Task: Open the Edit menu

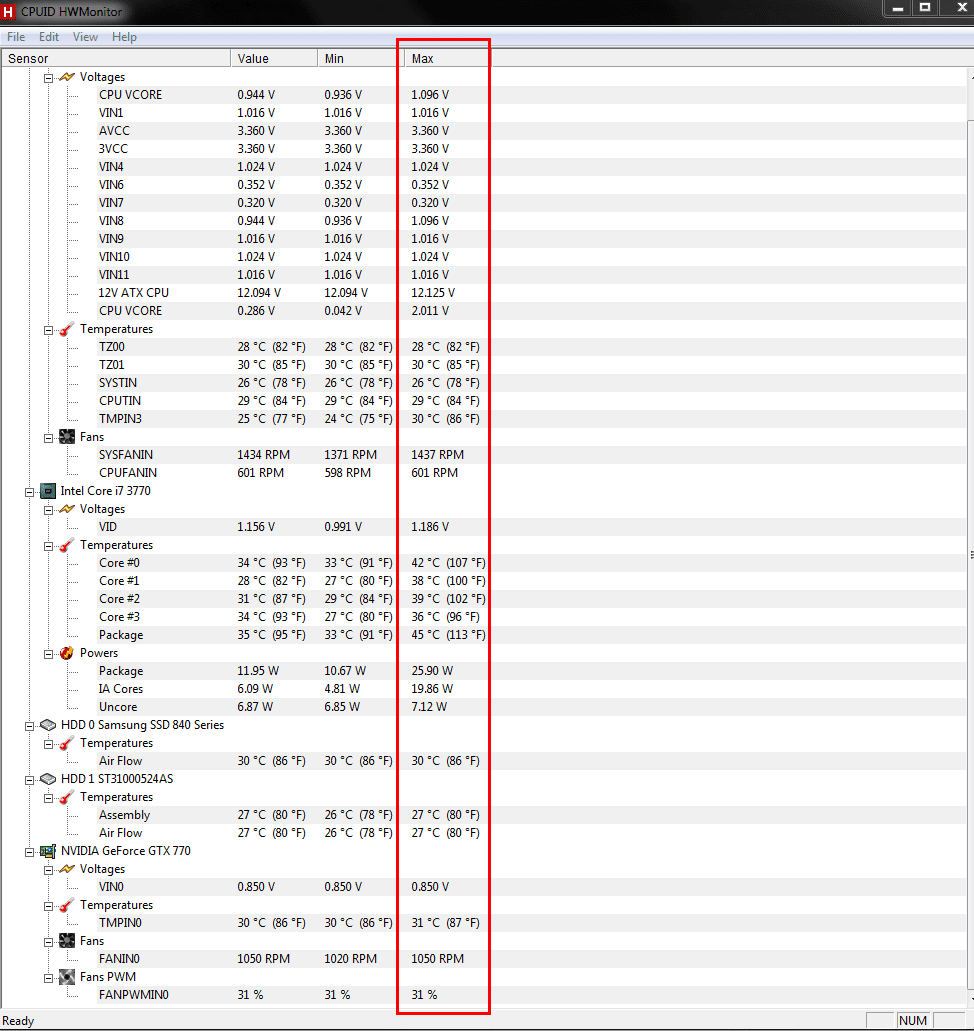Action: click(49, 37)
